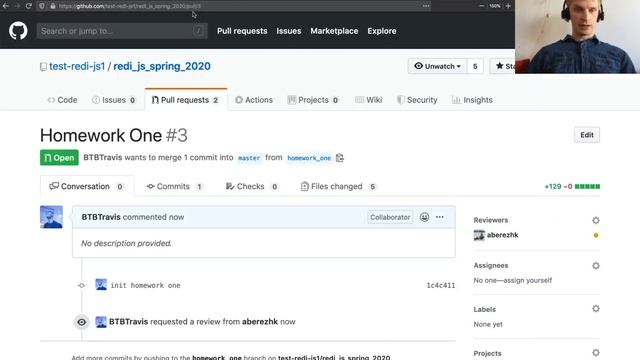Open the Actions tab
The height and width of the screenshot is (360, 640).
click(x=254, y=100)
